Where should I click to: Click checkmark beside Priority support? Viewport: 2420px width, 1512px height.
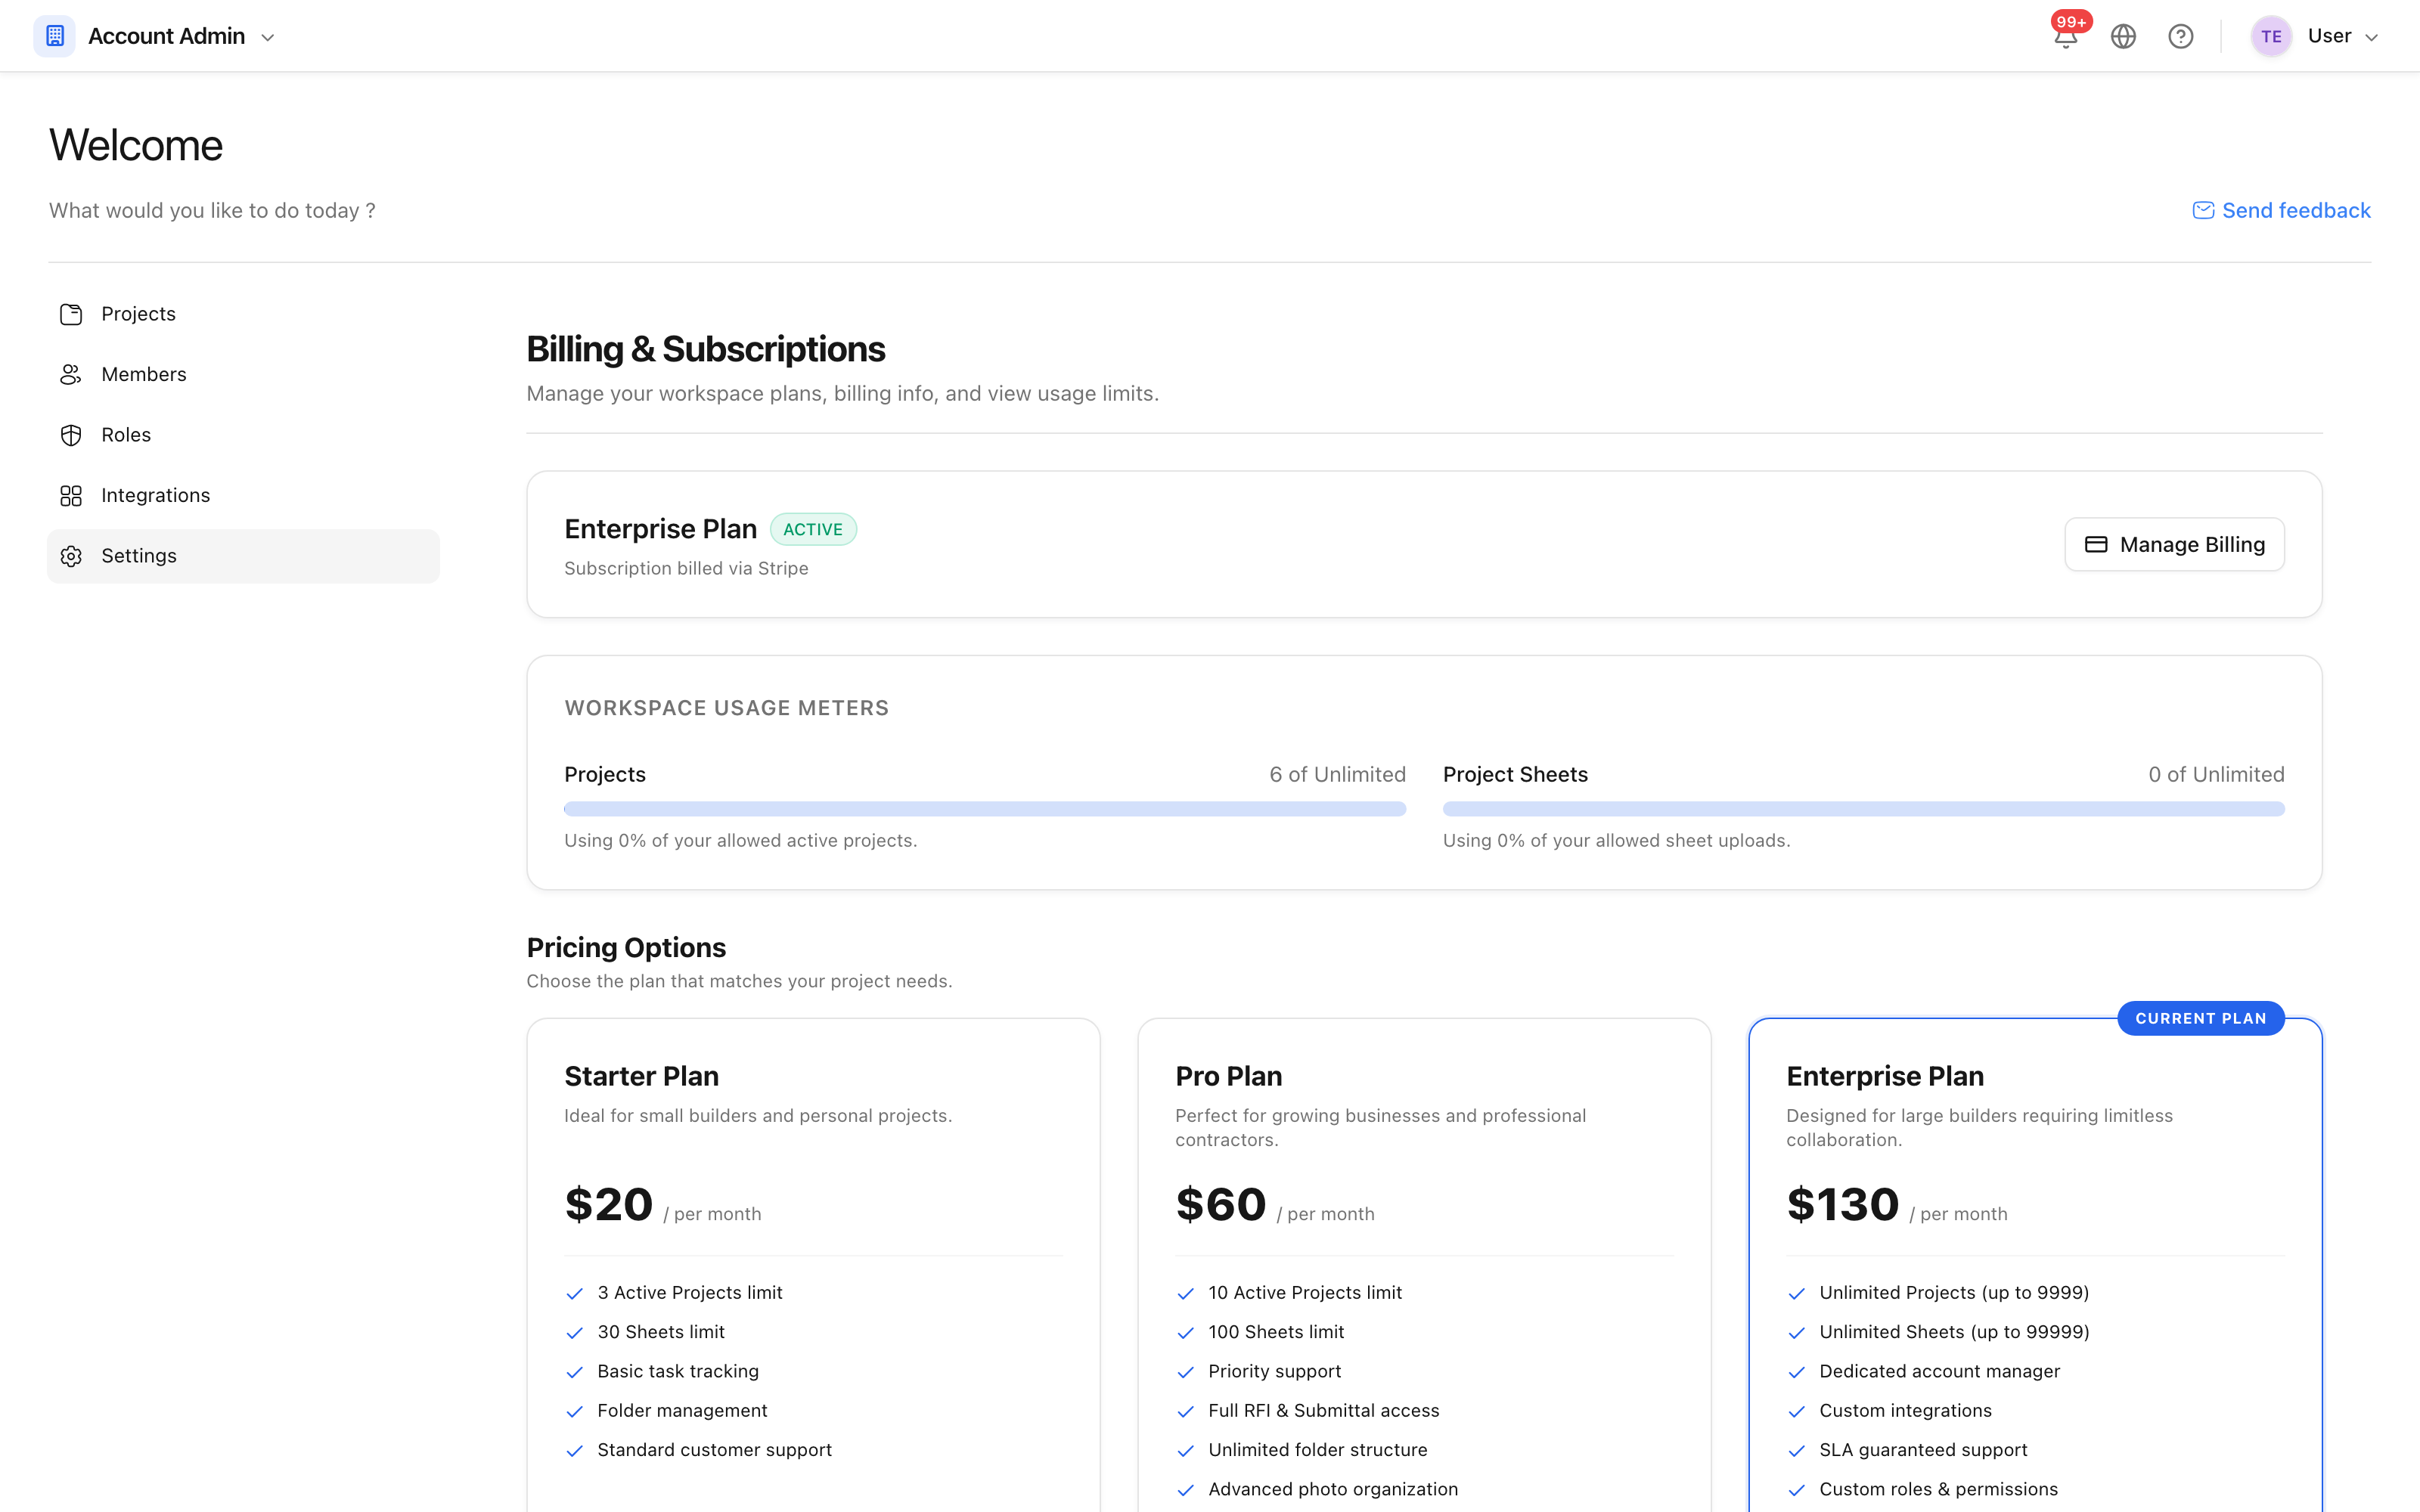click(1185, 1372)
